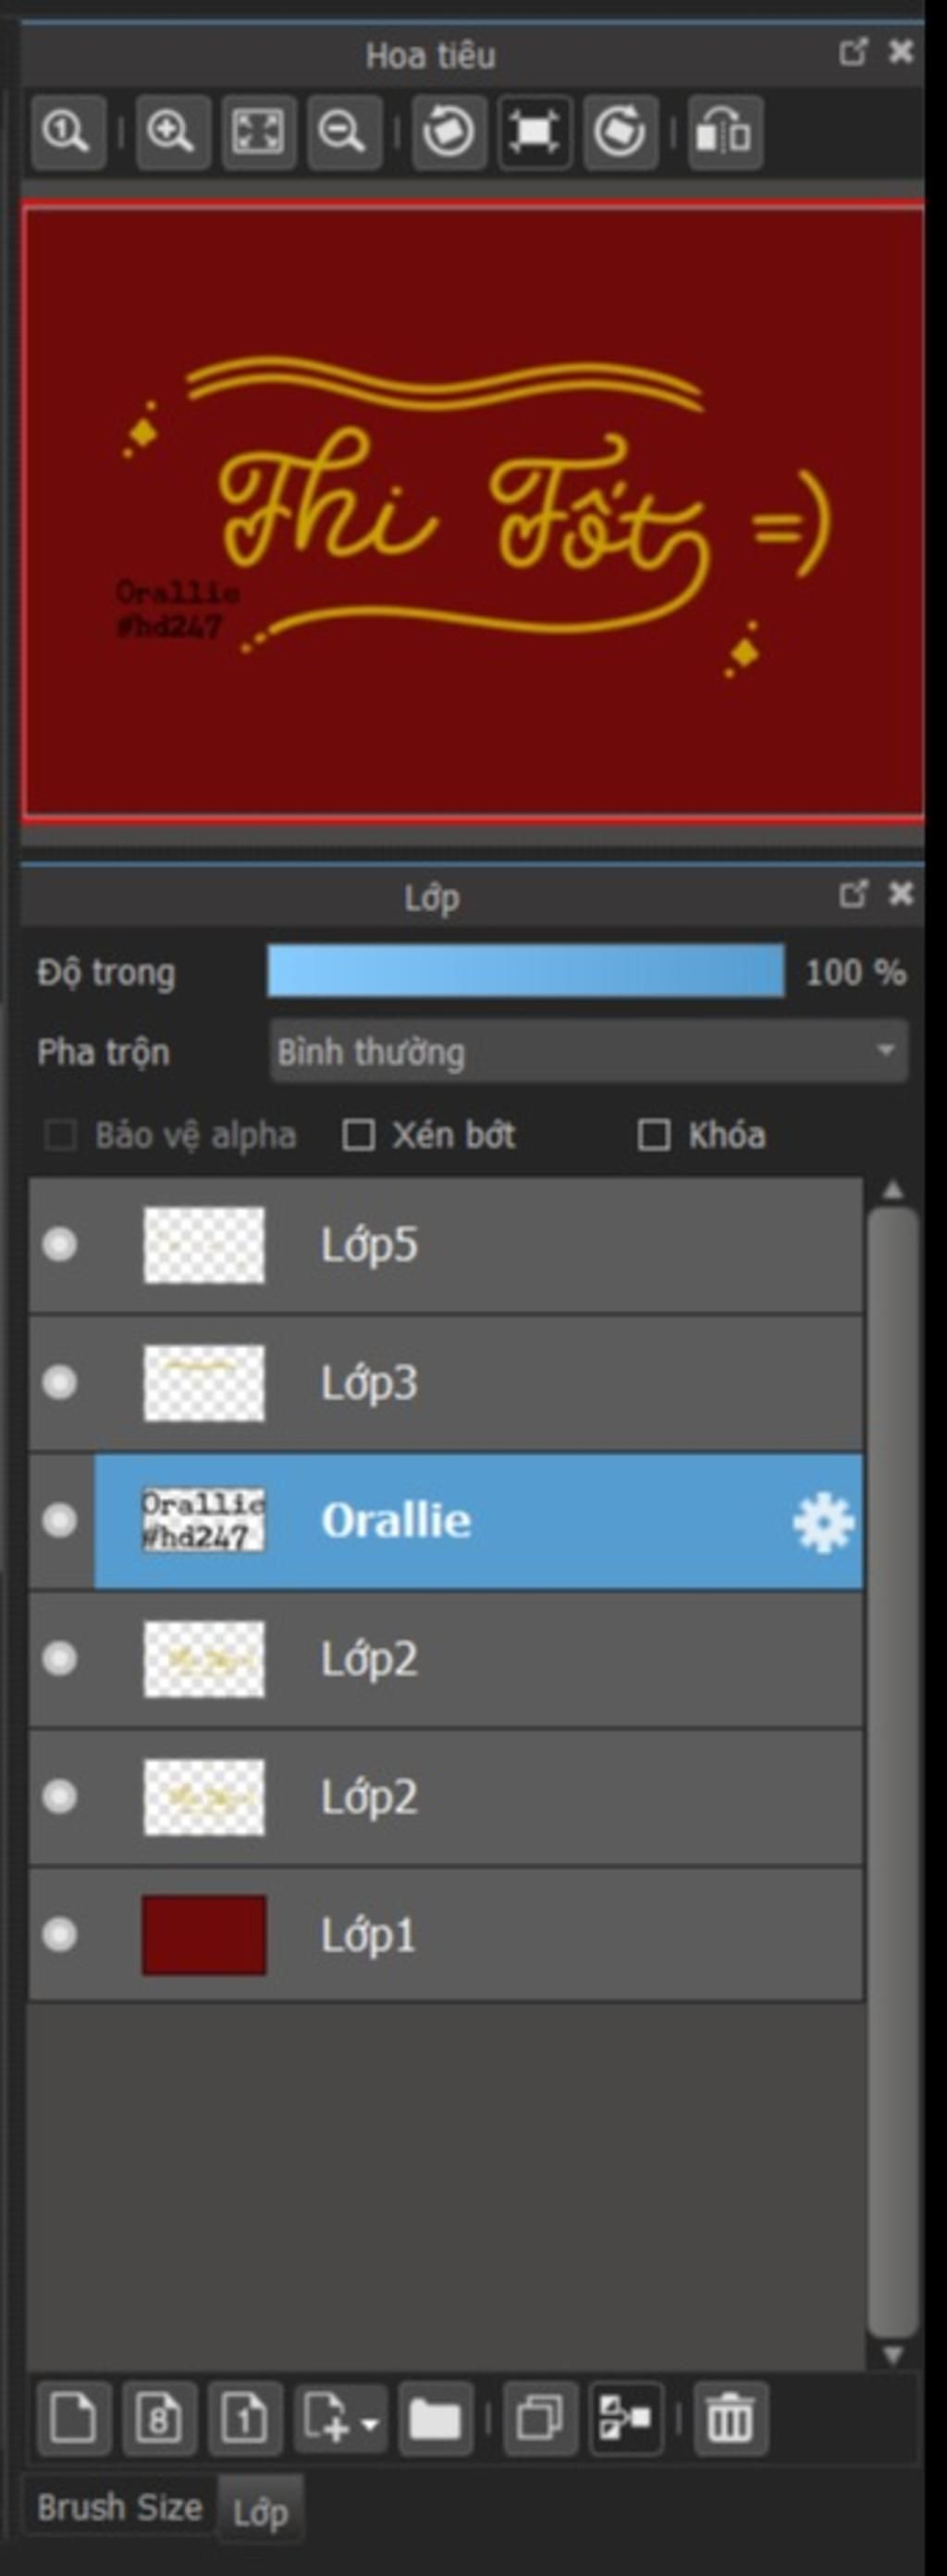Switch to the Brush Size tab

pyautogui.click(x=120, y=2507)
